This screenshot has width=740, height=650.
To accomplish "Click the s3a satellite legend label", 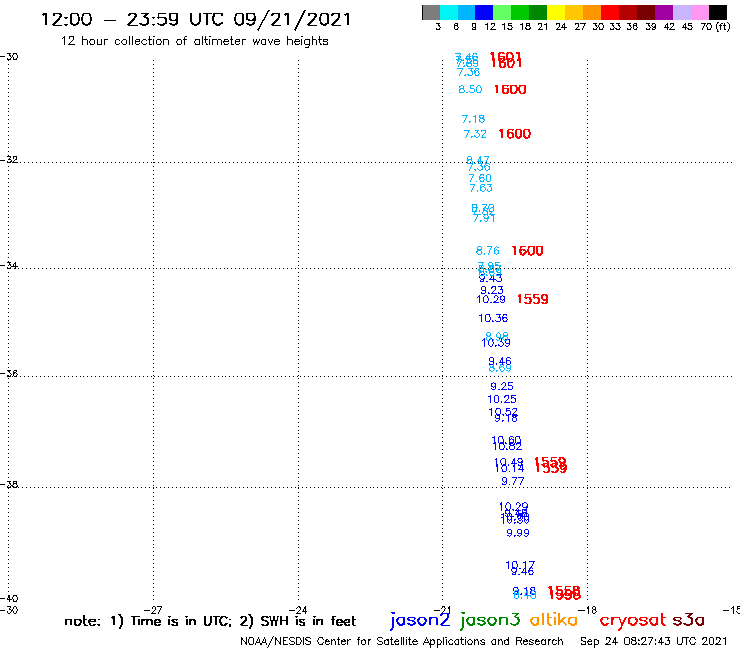I will tap(689, 620).
